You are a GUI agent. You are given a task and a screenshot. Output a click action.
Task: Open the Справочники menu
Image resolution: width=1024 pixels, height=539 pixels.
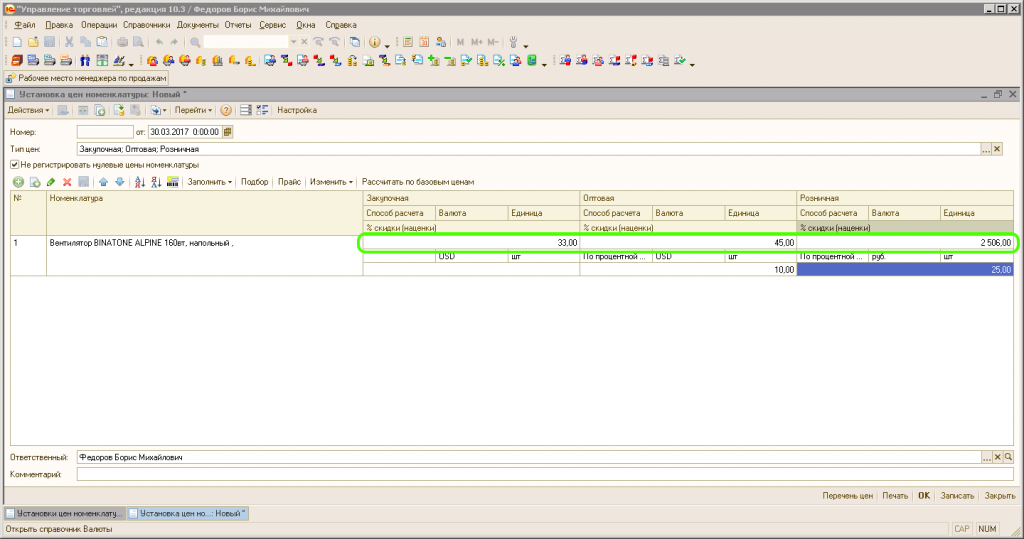(146, 25)
